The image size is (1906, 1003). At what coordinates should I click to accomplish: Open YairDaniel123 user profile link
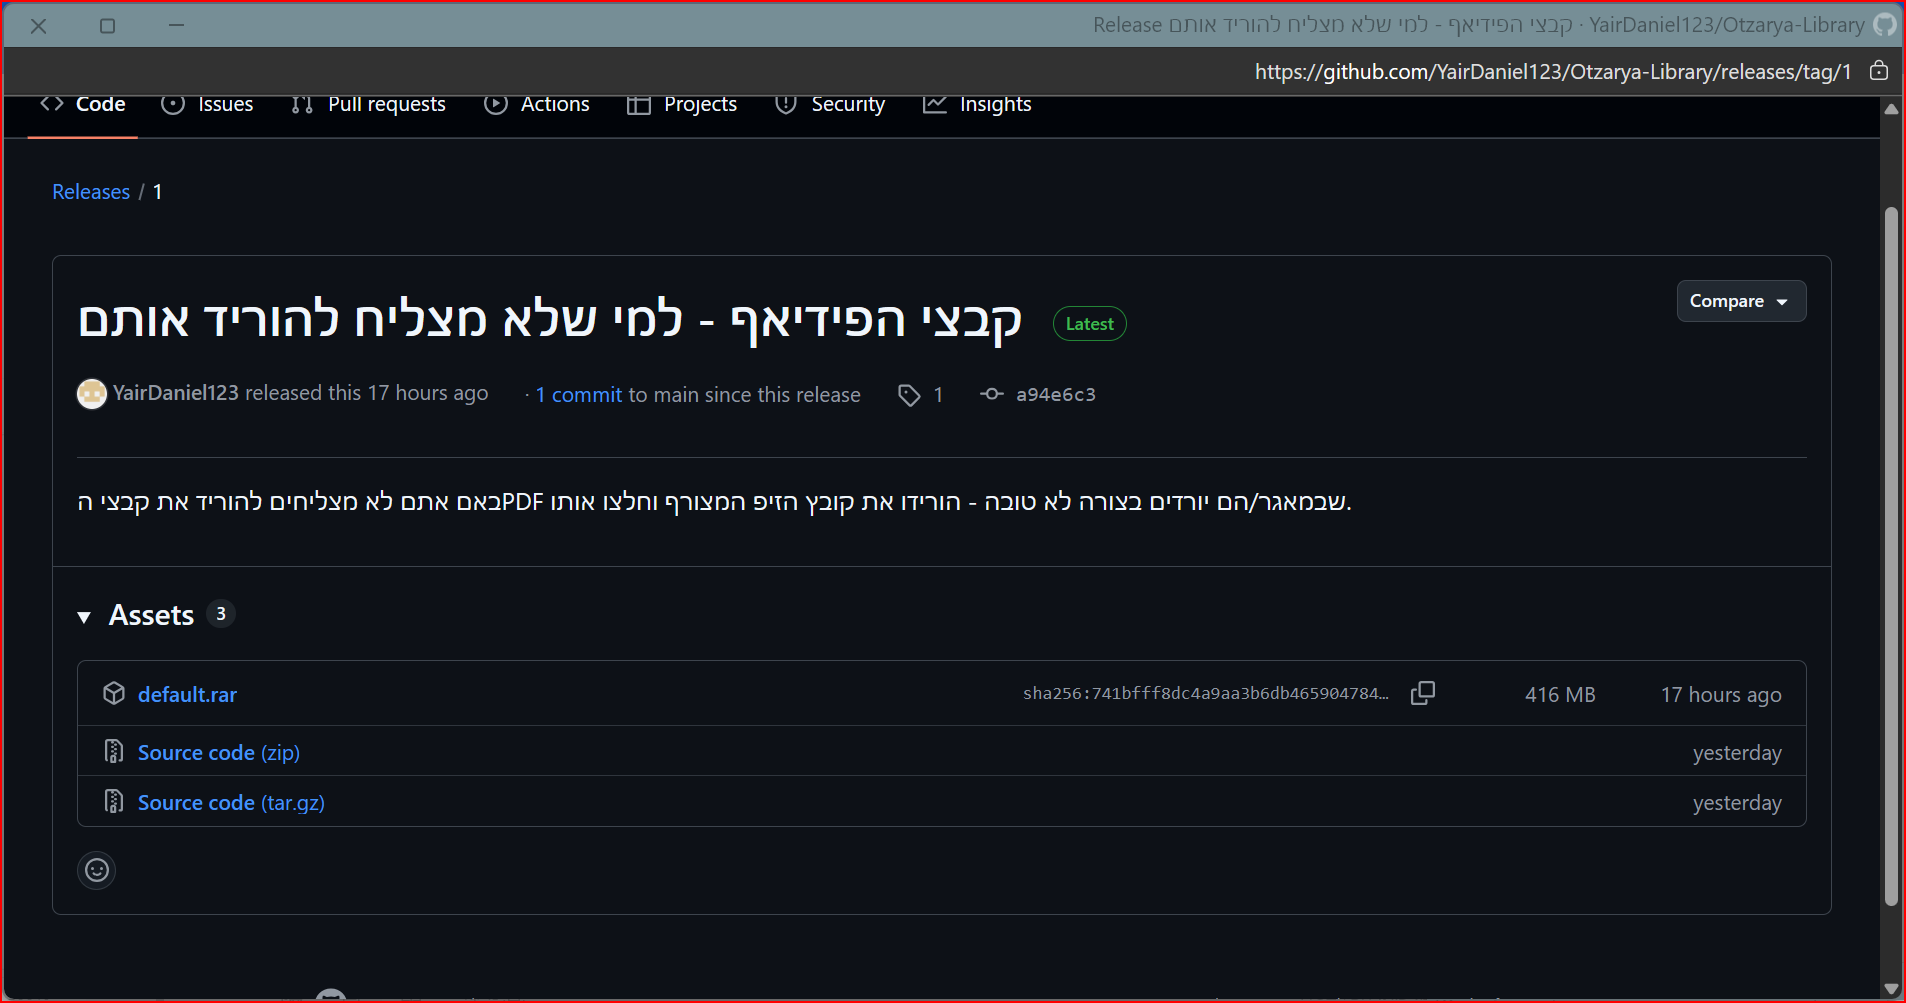175,393
